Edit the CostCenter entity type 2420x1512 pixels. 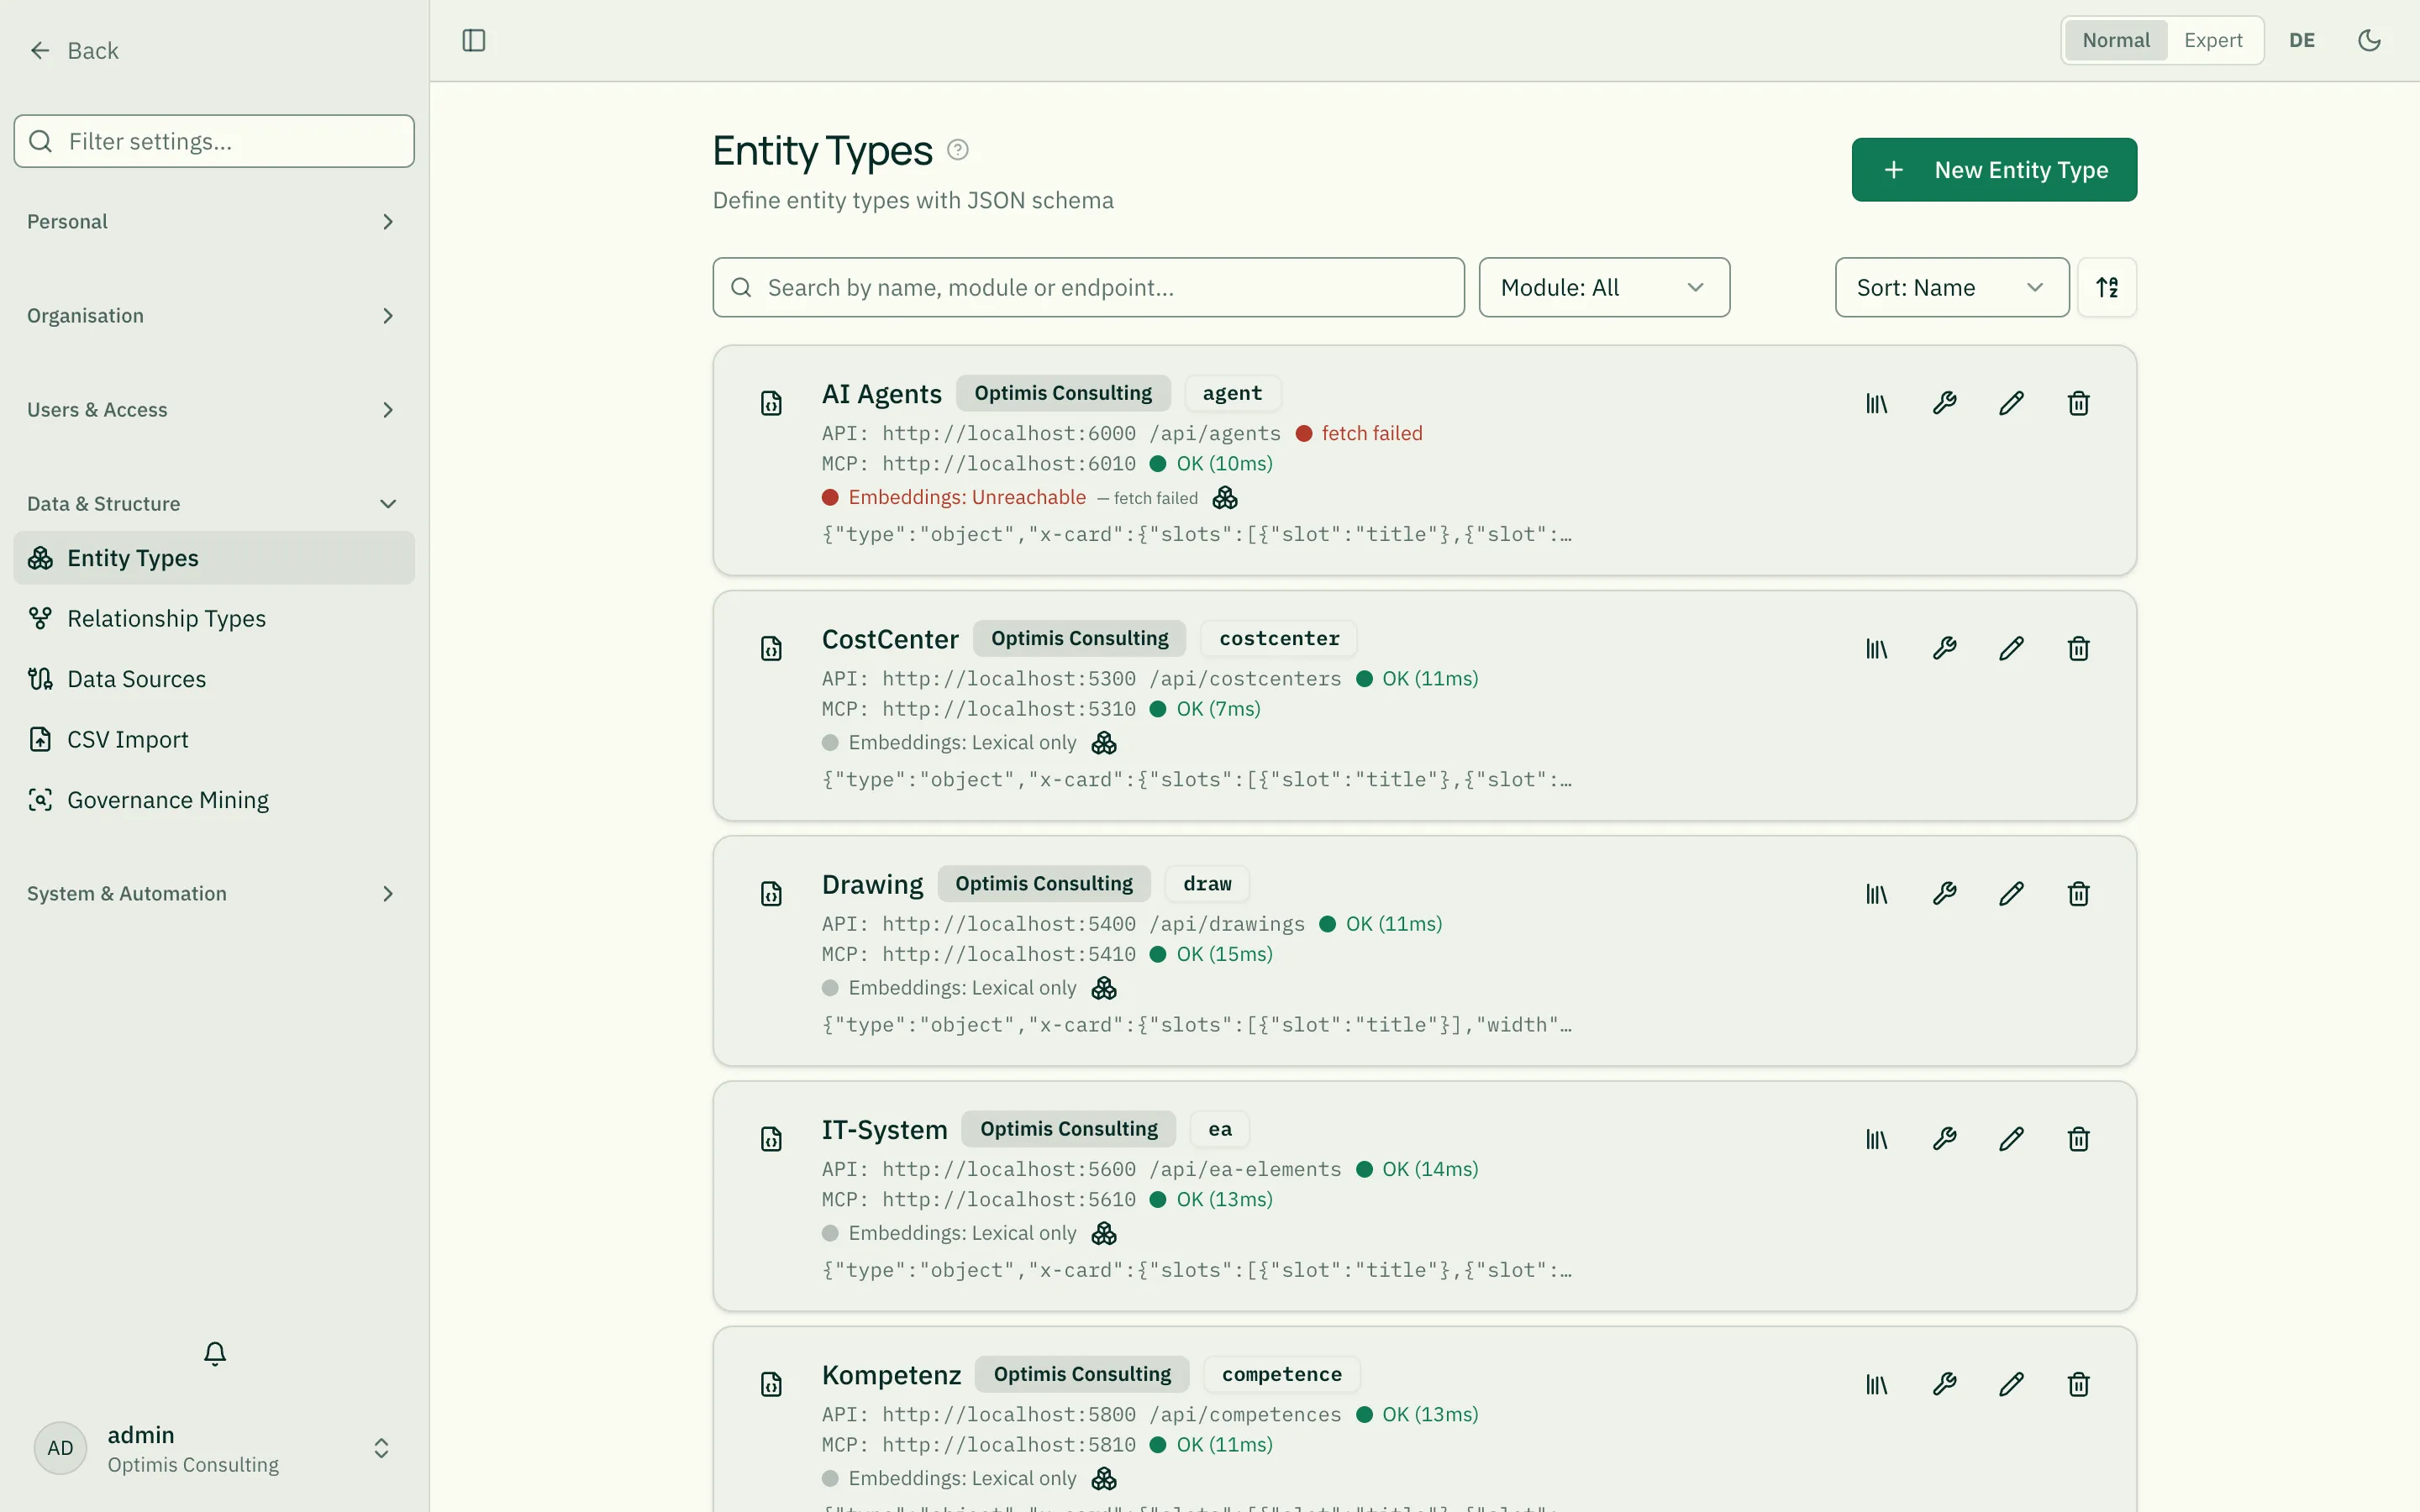coord(2011,648)
